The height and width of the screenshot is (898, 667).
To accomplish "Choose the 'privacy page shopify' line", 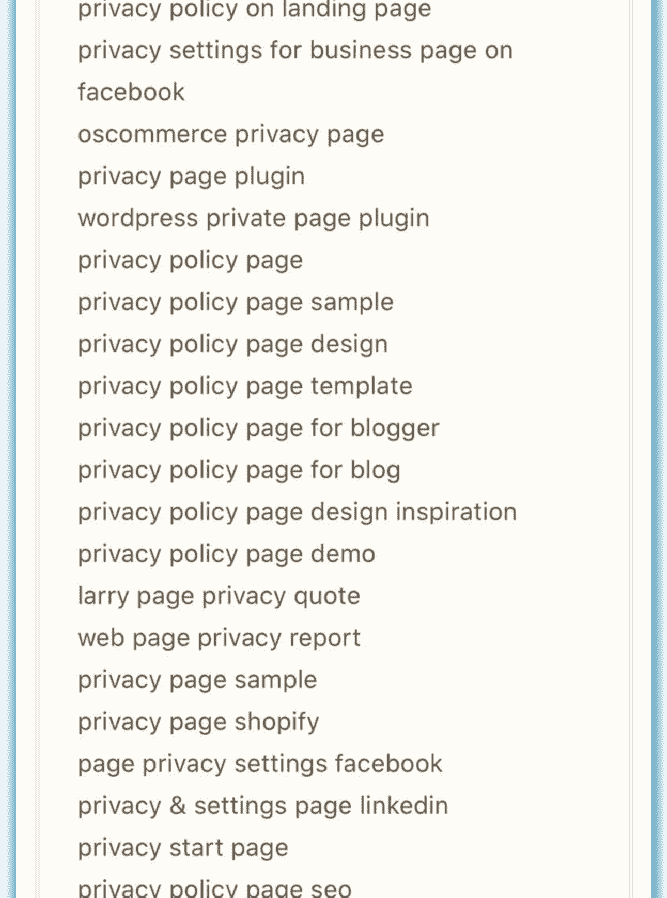I will pos(199,722).
